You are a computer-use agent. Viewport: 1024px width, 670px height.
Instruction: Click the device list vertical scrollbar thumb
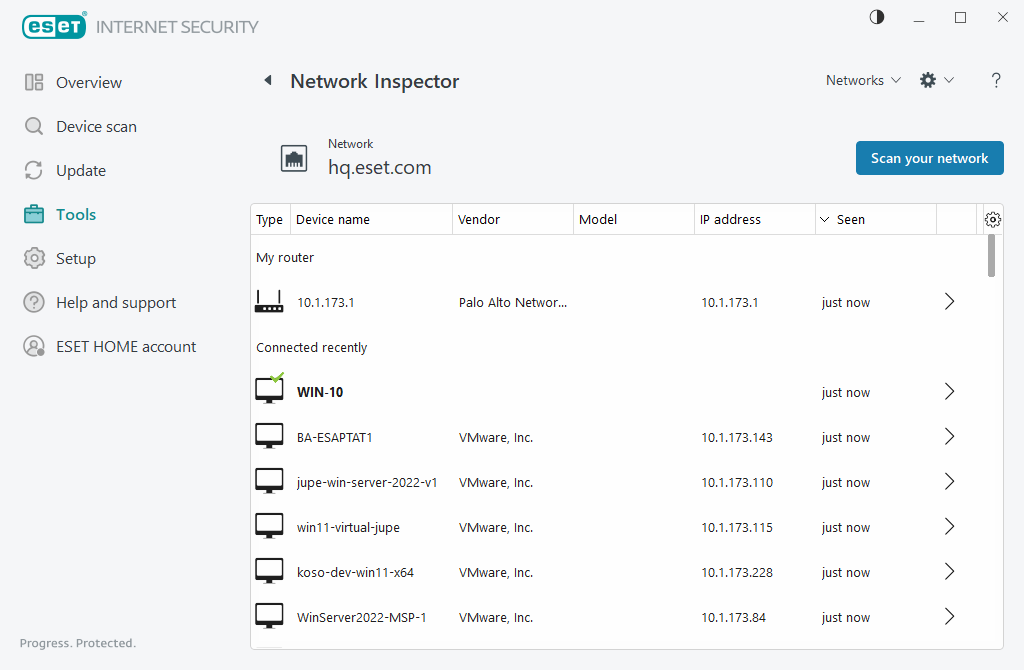(991, 256)
